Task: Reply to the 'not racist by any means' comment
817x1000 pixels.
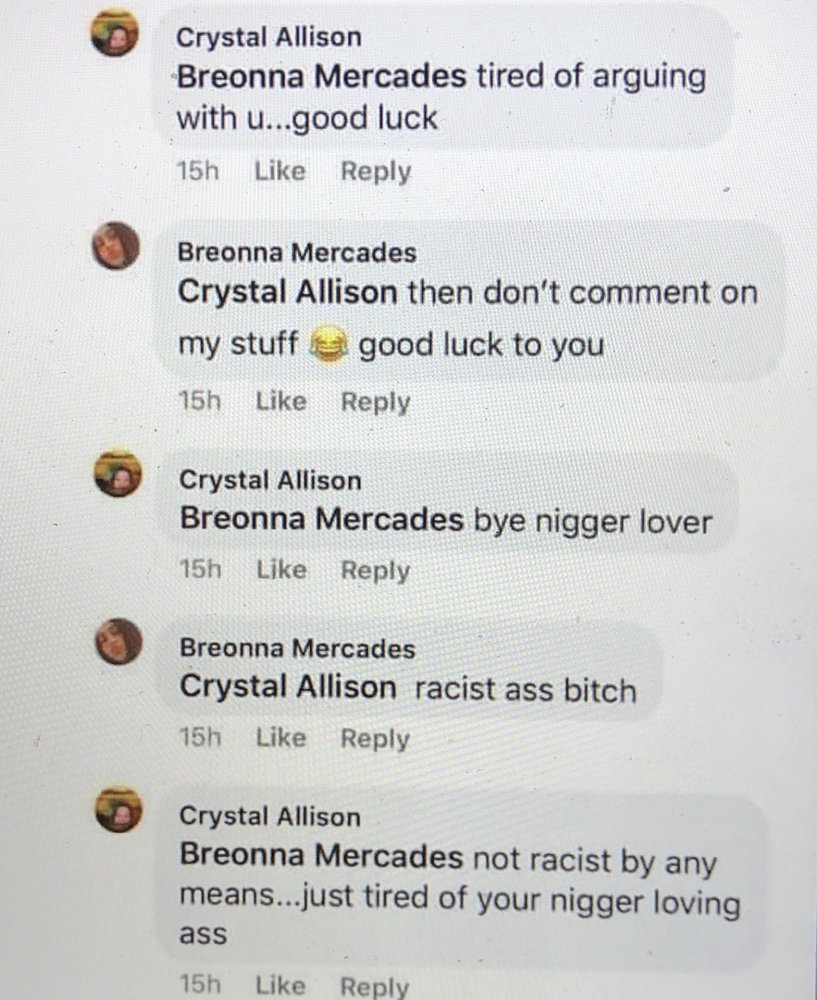Action: (374, 987)
